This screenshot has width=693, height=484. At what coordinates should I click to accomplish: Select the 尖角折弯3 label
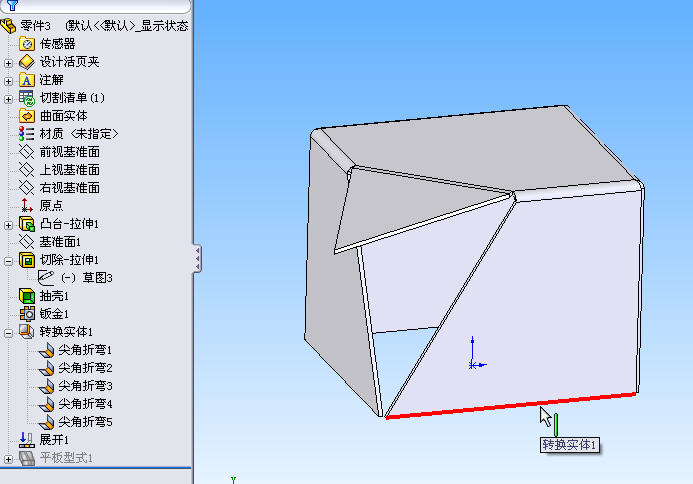pyautogui.click(x=85, y=386)
